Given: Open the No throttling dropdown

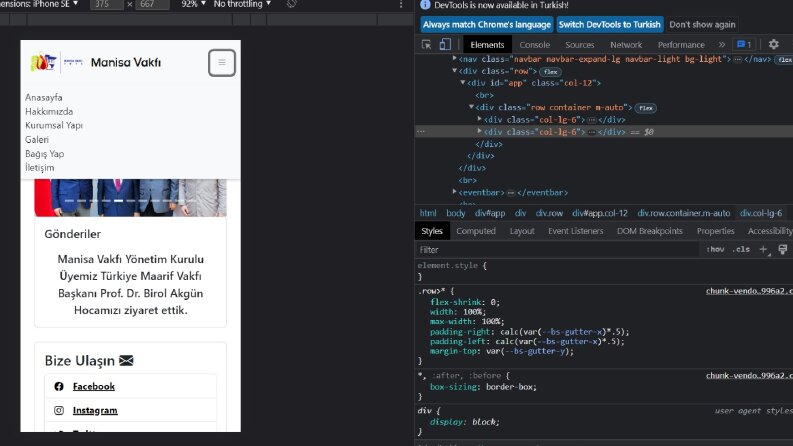Looking at the screenshot, I should click(x=242, y=4).
